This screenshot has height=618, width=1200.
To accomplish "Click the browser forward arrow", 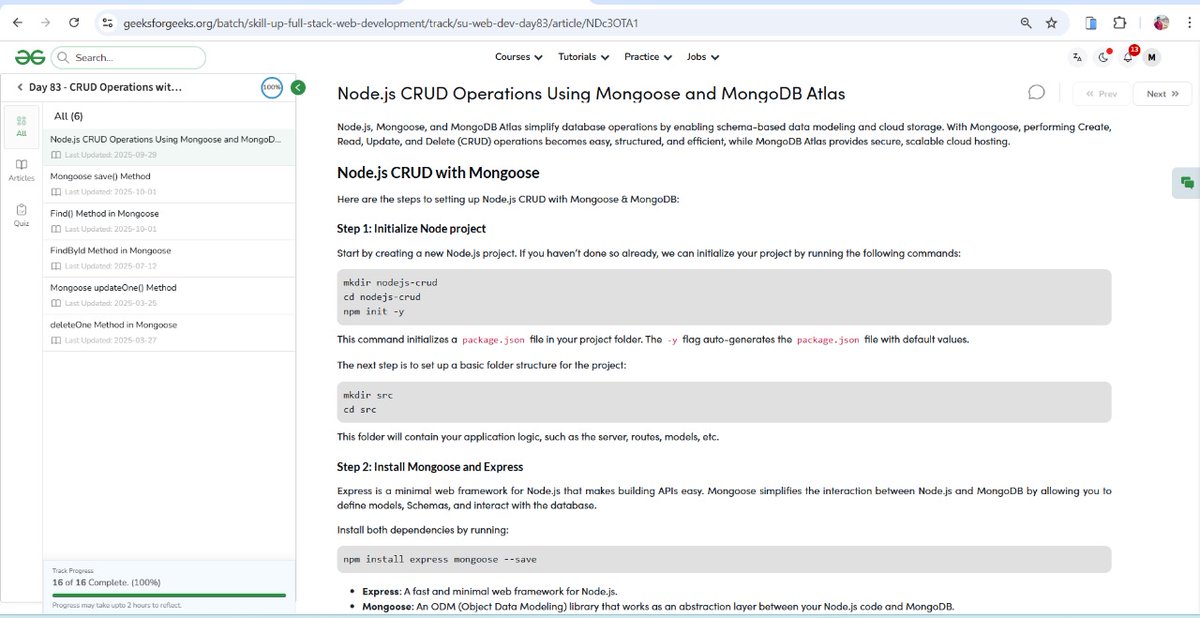I will pyautogui.click(x=45, y=22).
